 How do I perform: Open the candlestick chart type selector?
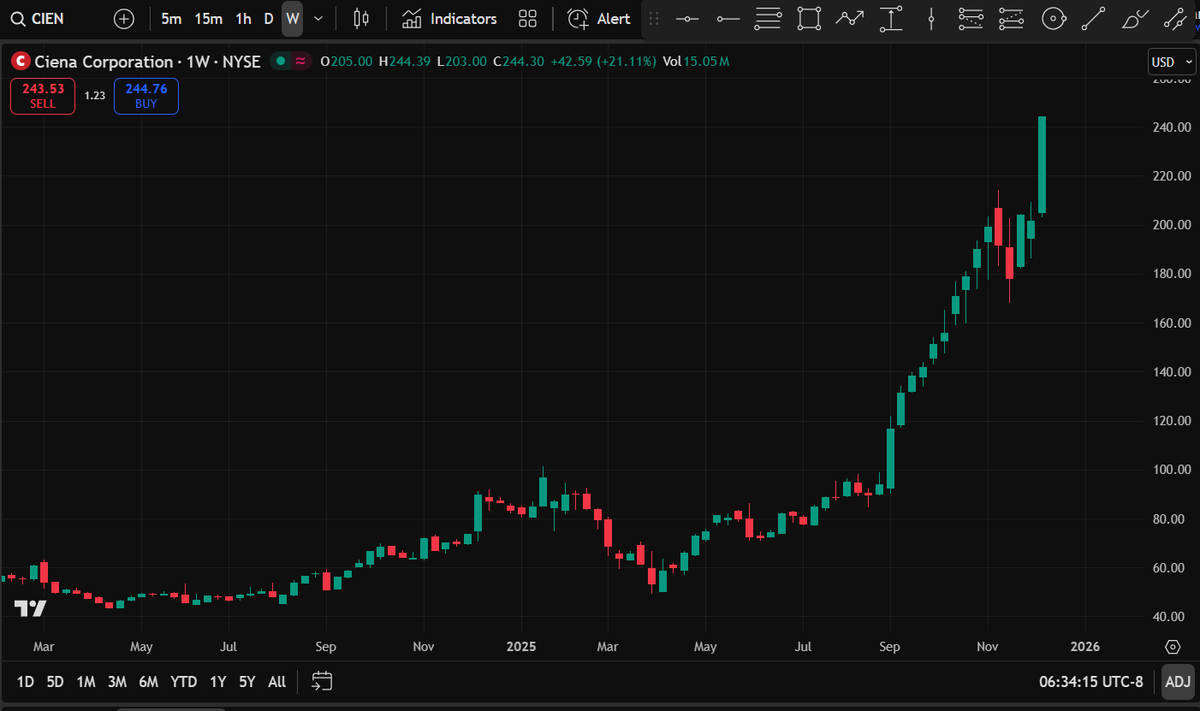(x=361, y=18)
